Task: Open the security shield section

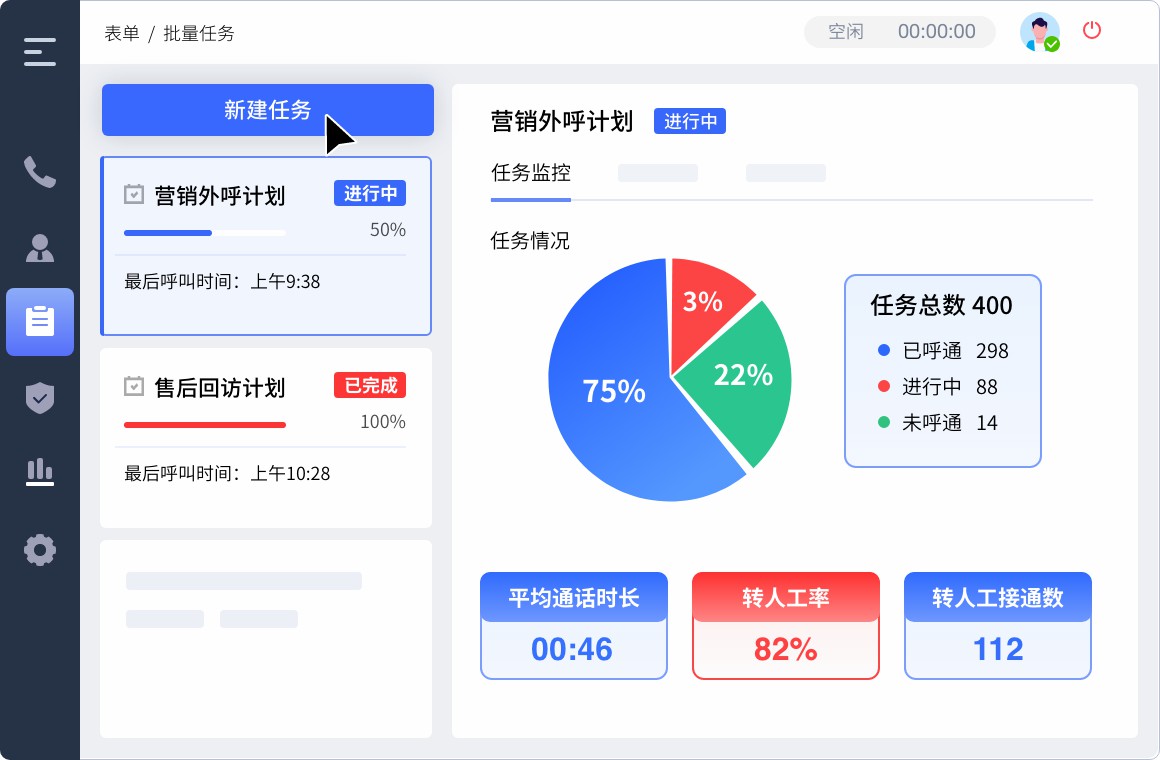Action: pos(40,398)
